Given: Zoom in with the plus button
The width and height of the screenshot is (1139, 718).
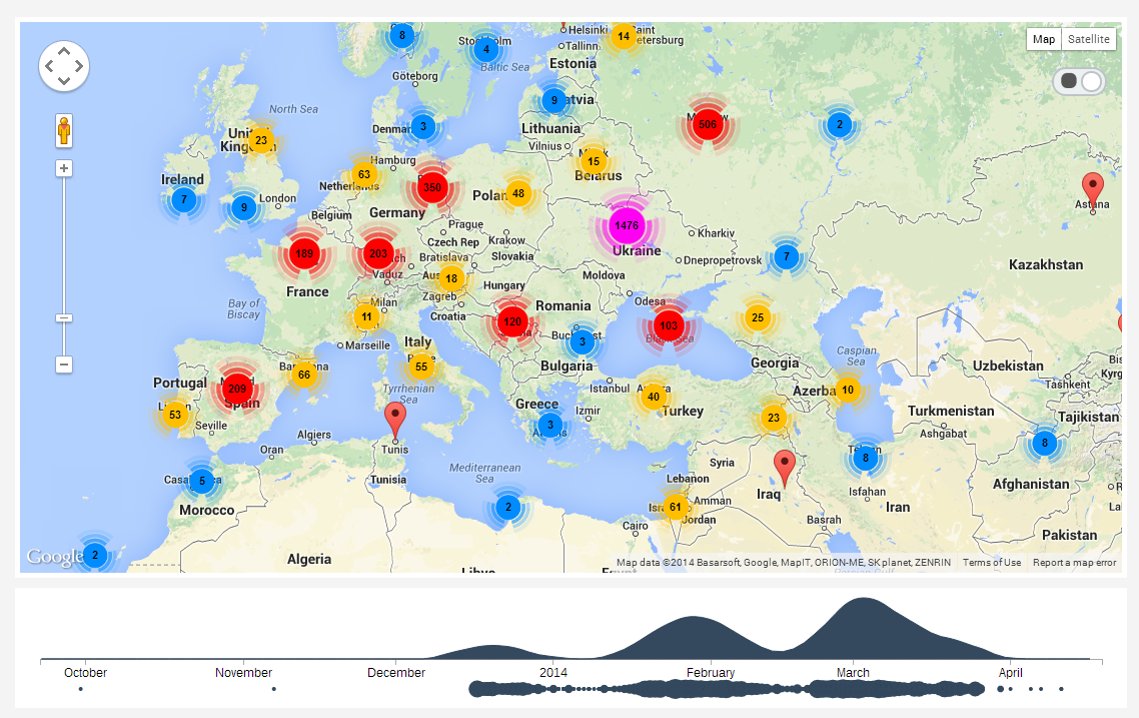Looking at the screenshot, I should (x=64, y=169).
